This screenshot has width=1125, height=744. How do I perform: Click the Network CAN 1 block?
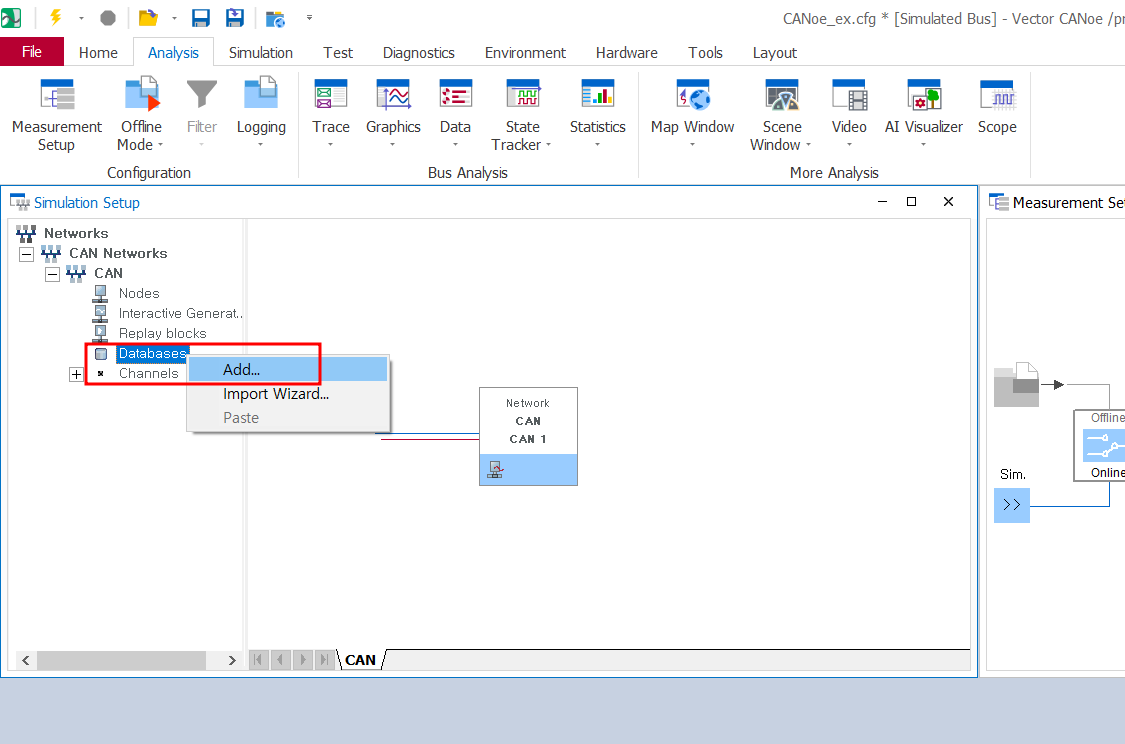click(528, 436)
